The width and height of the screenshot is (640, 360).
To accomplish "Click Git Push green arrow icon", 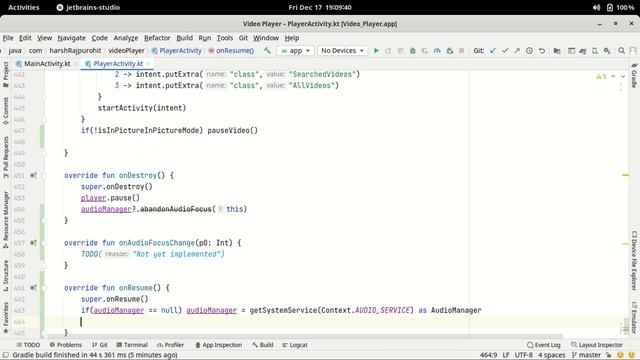I will tap(517, 51).
